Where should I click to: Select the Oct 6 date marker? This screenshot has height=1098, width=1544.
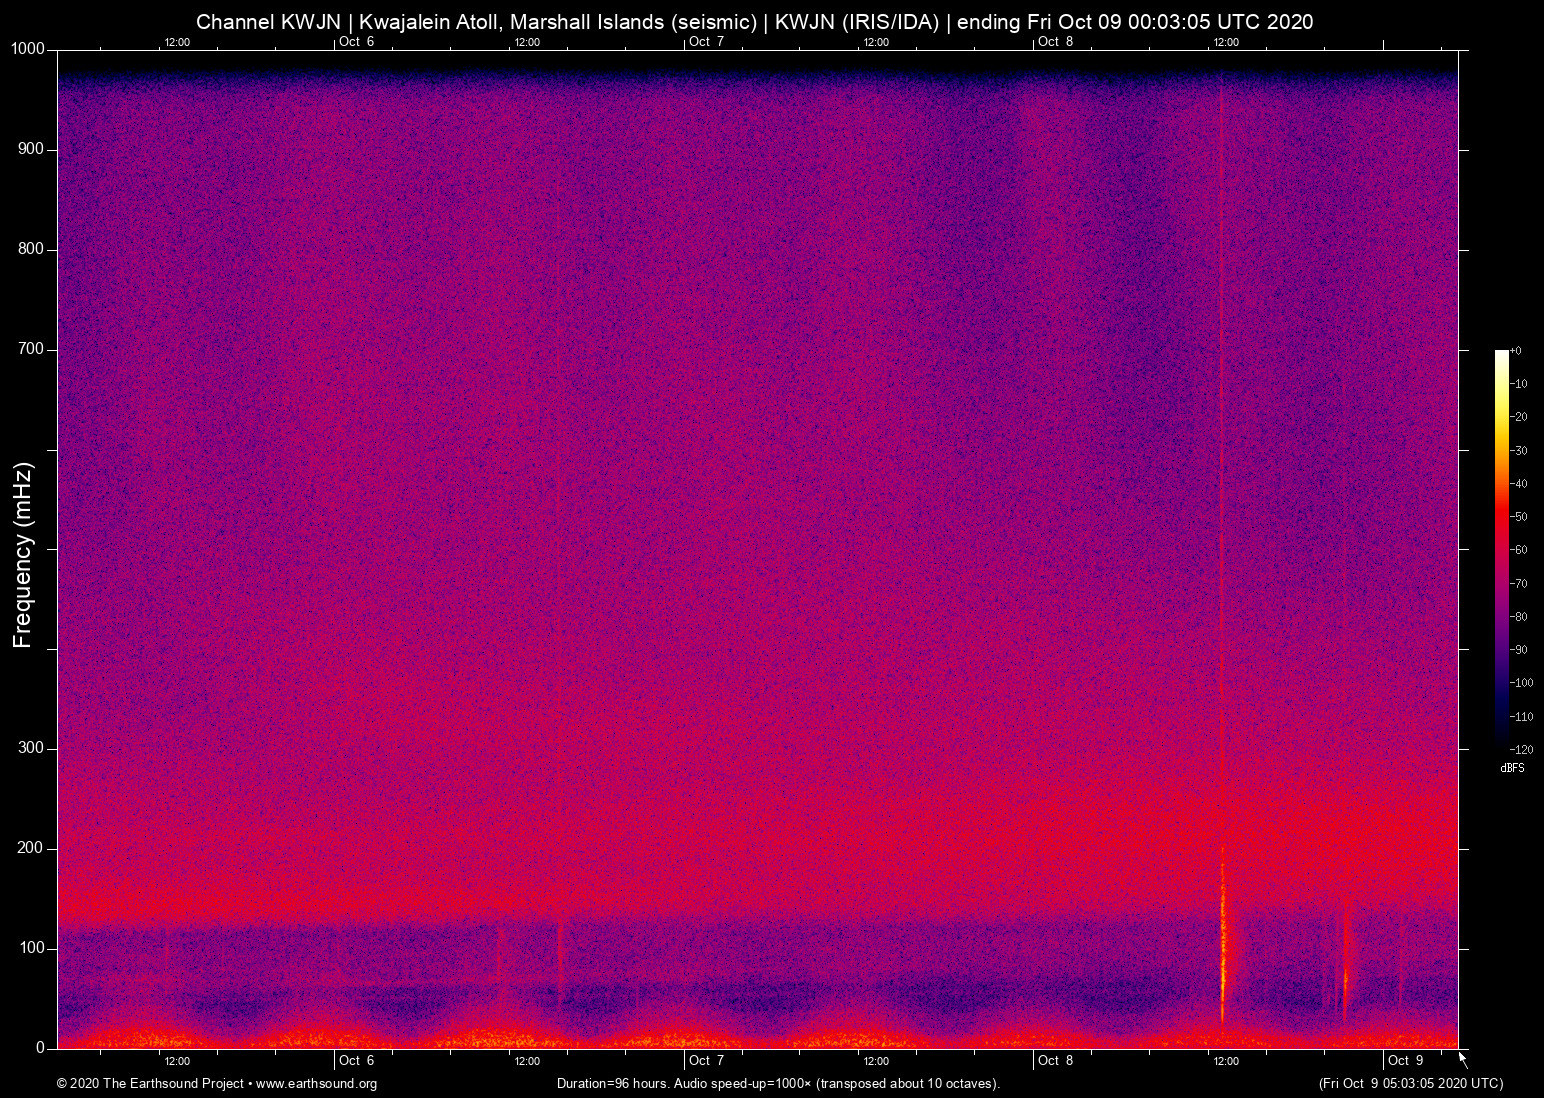pos(357,1060)
